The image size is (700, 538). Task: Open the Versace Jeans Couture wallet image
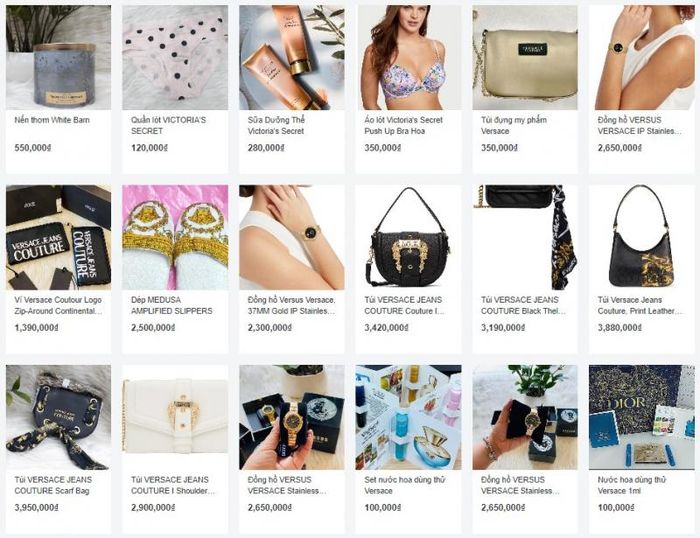[x=58, y=238]
